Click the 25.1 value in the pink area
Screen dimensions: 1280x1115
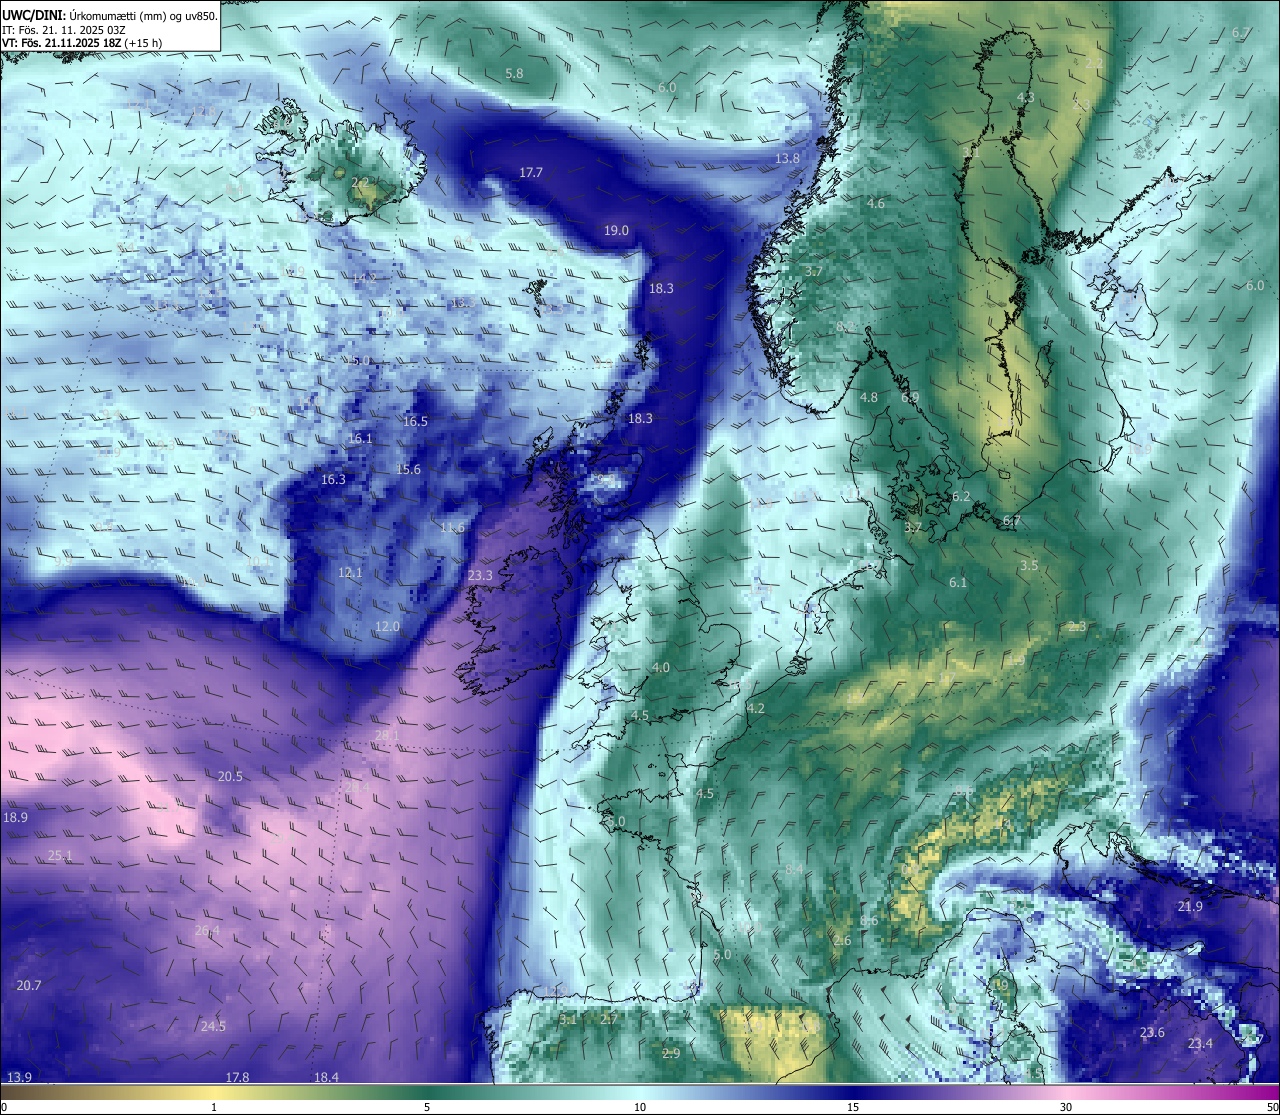coord(60,856)
